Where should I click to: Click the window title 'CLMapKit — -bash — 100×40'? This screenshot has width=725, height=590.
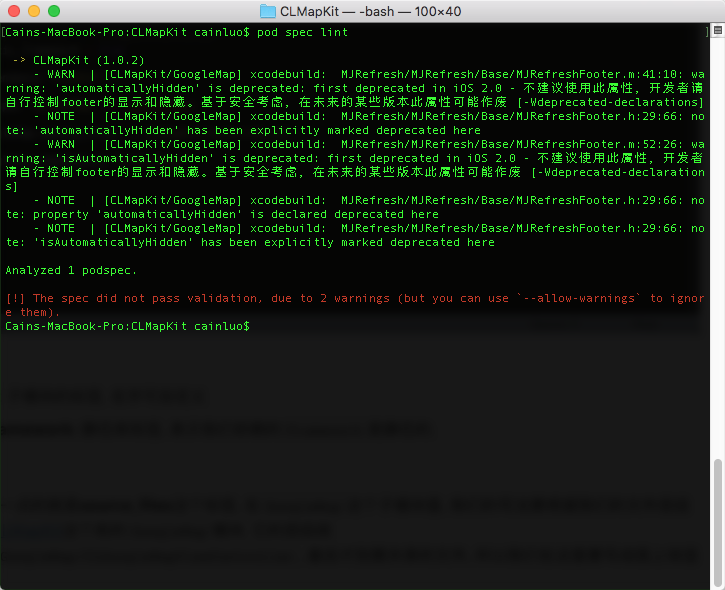coord(370,11)
